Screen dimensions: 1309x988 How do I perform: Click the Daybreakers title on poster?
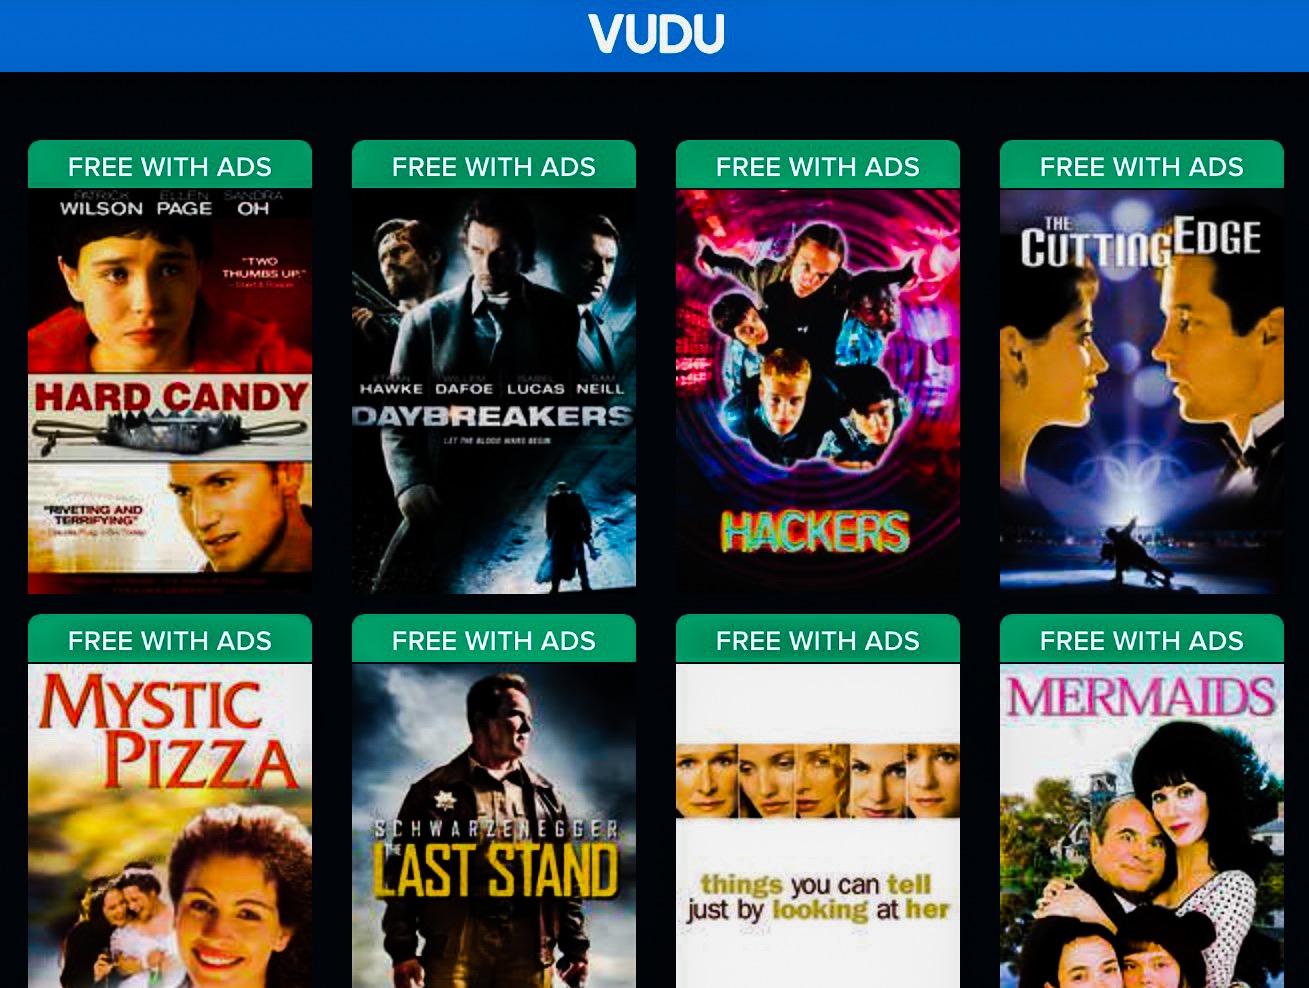point(493,416)
